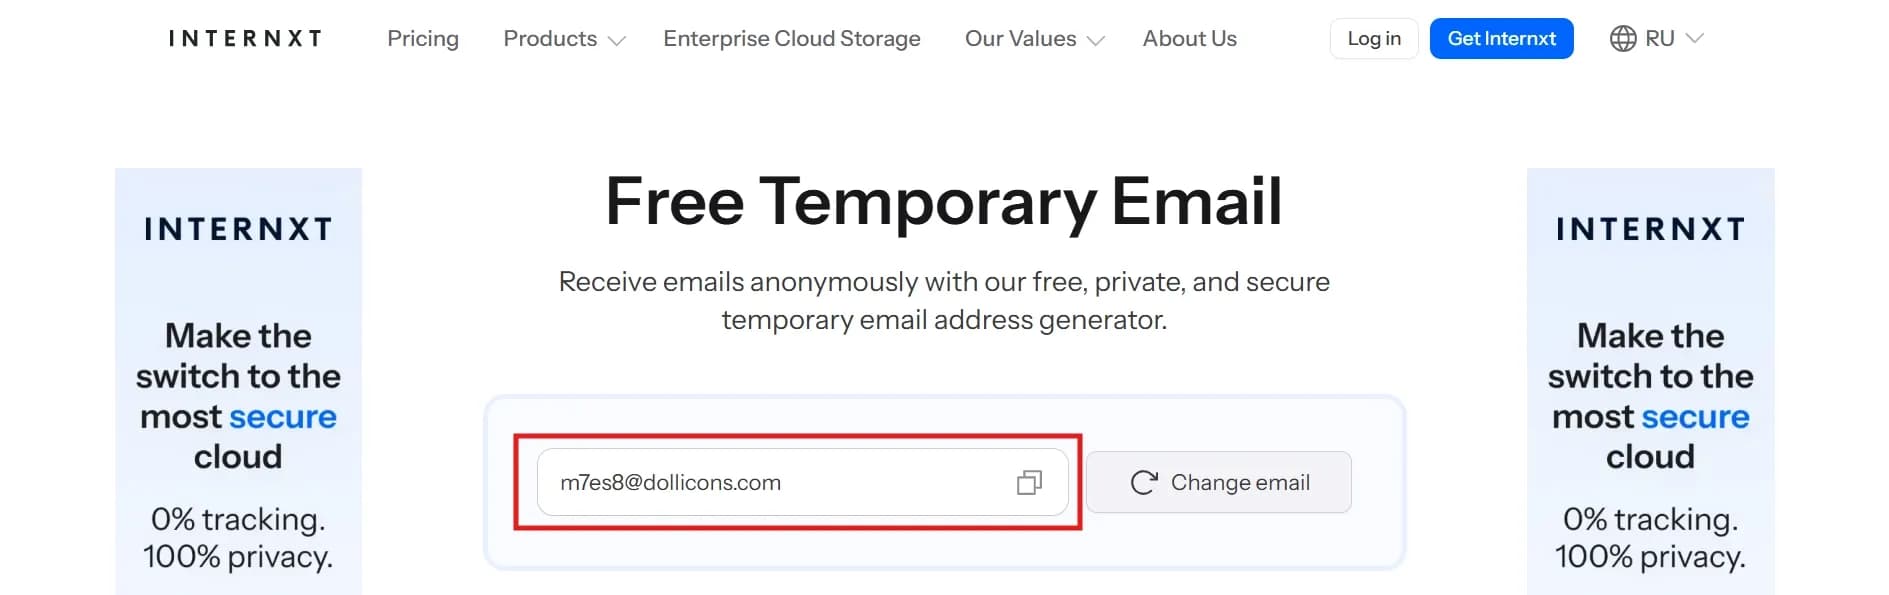The image size is (1889, 595).
Task: Click the refresh icon inside Change email
Action: pyautogui.click(x=1146, y=482)
